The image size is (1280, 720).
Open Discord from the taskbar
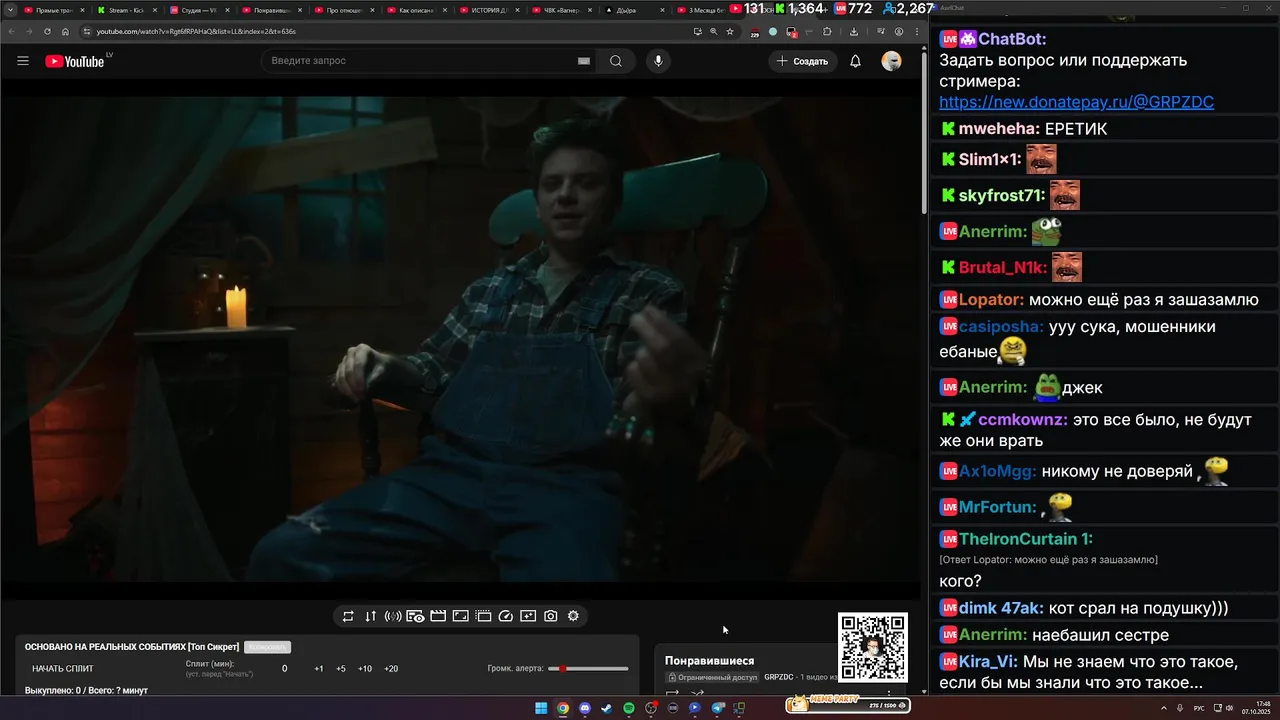click(x=585, y=708)
